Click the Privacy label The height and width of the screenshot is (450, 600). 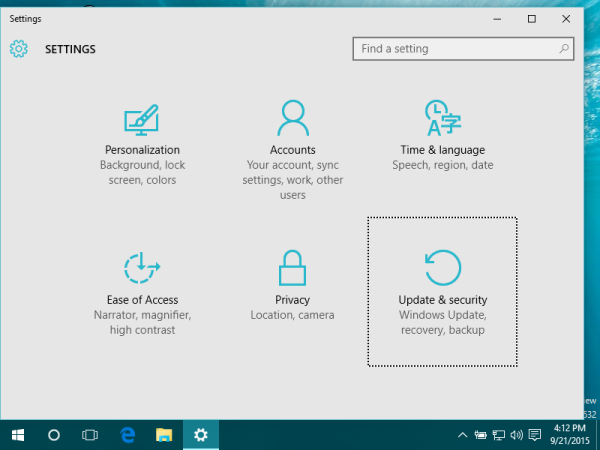point(292,300)
